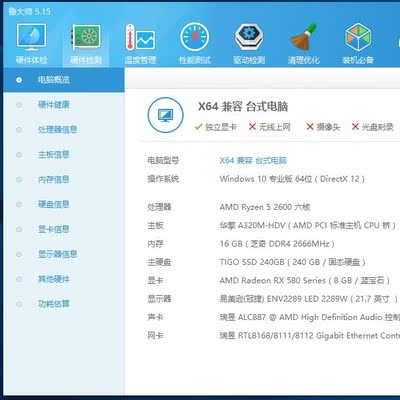Image resolution: width=400 pixels, height=400 pixels.
Task: Click the 网卡 row label
Action: pyautogui.click(x=155, y=336)
